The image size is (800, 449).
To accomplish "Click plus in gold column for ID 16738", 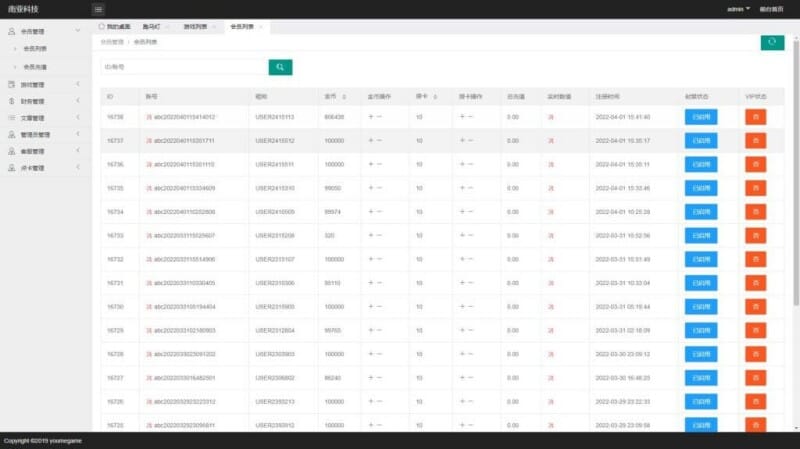I will coord(370,117).
